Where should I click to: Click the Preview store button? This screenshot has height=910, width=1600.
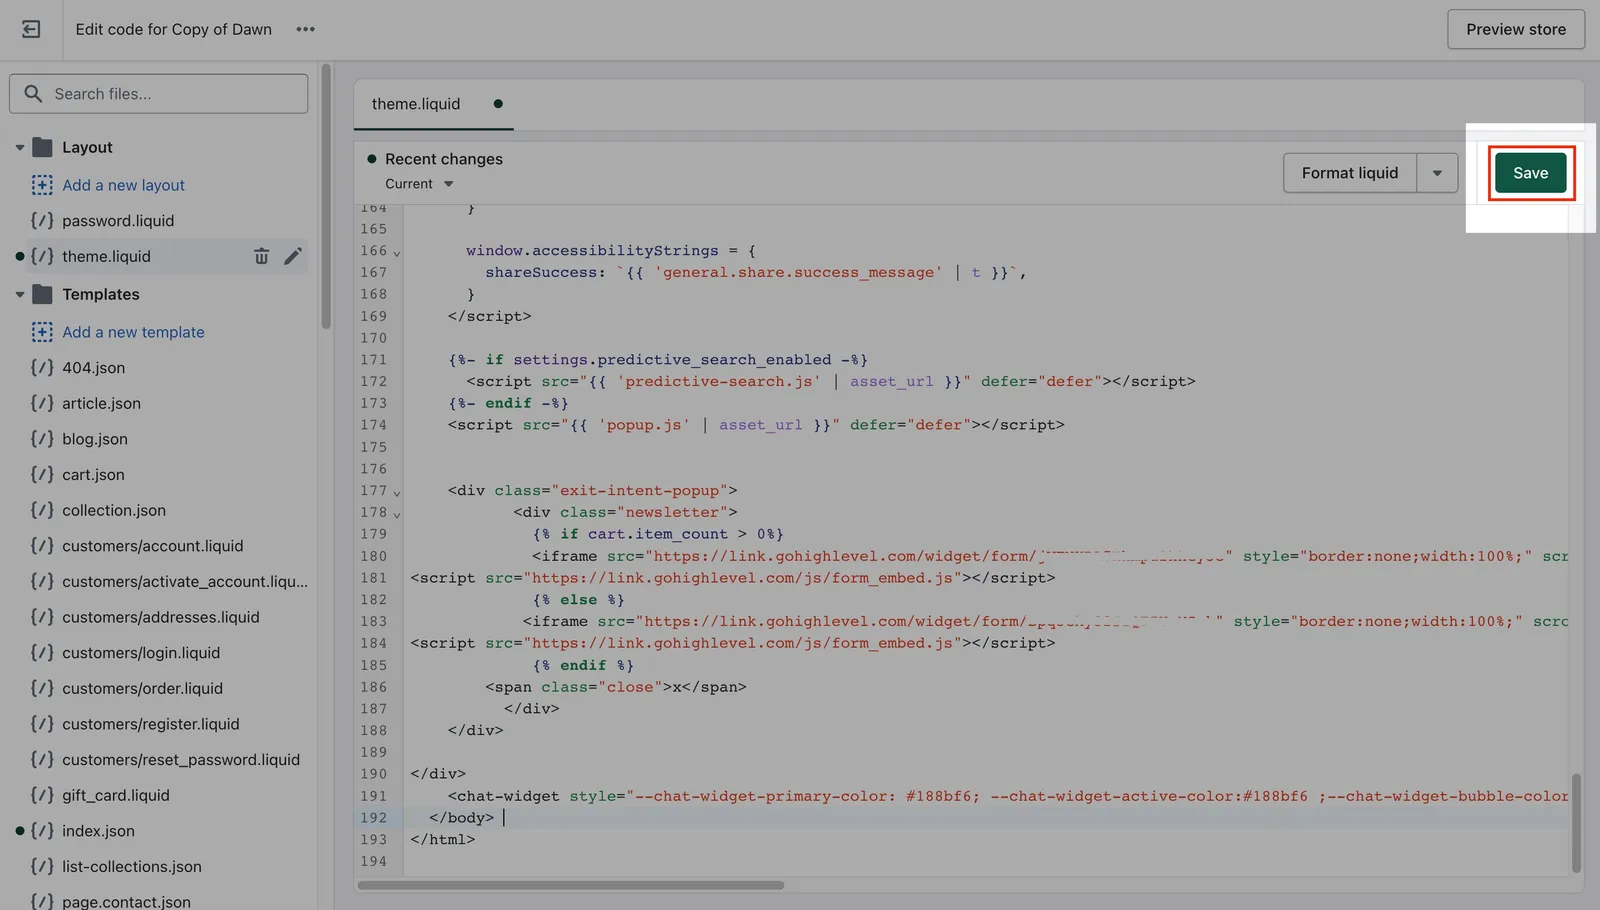point(1516,29)
